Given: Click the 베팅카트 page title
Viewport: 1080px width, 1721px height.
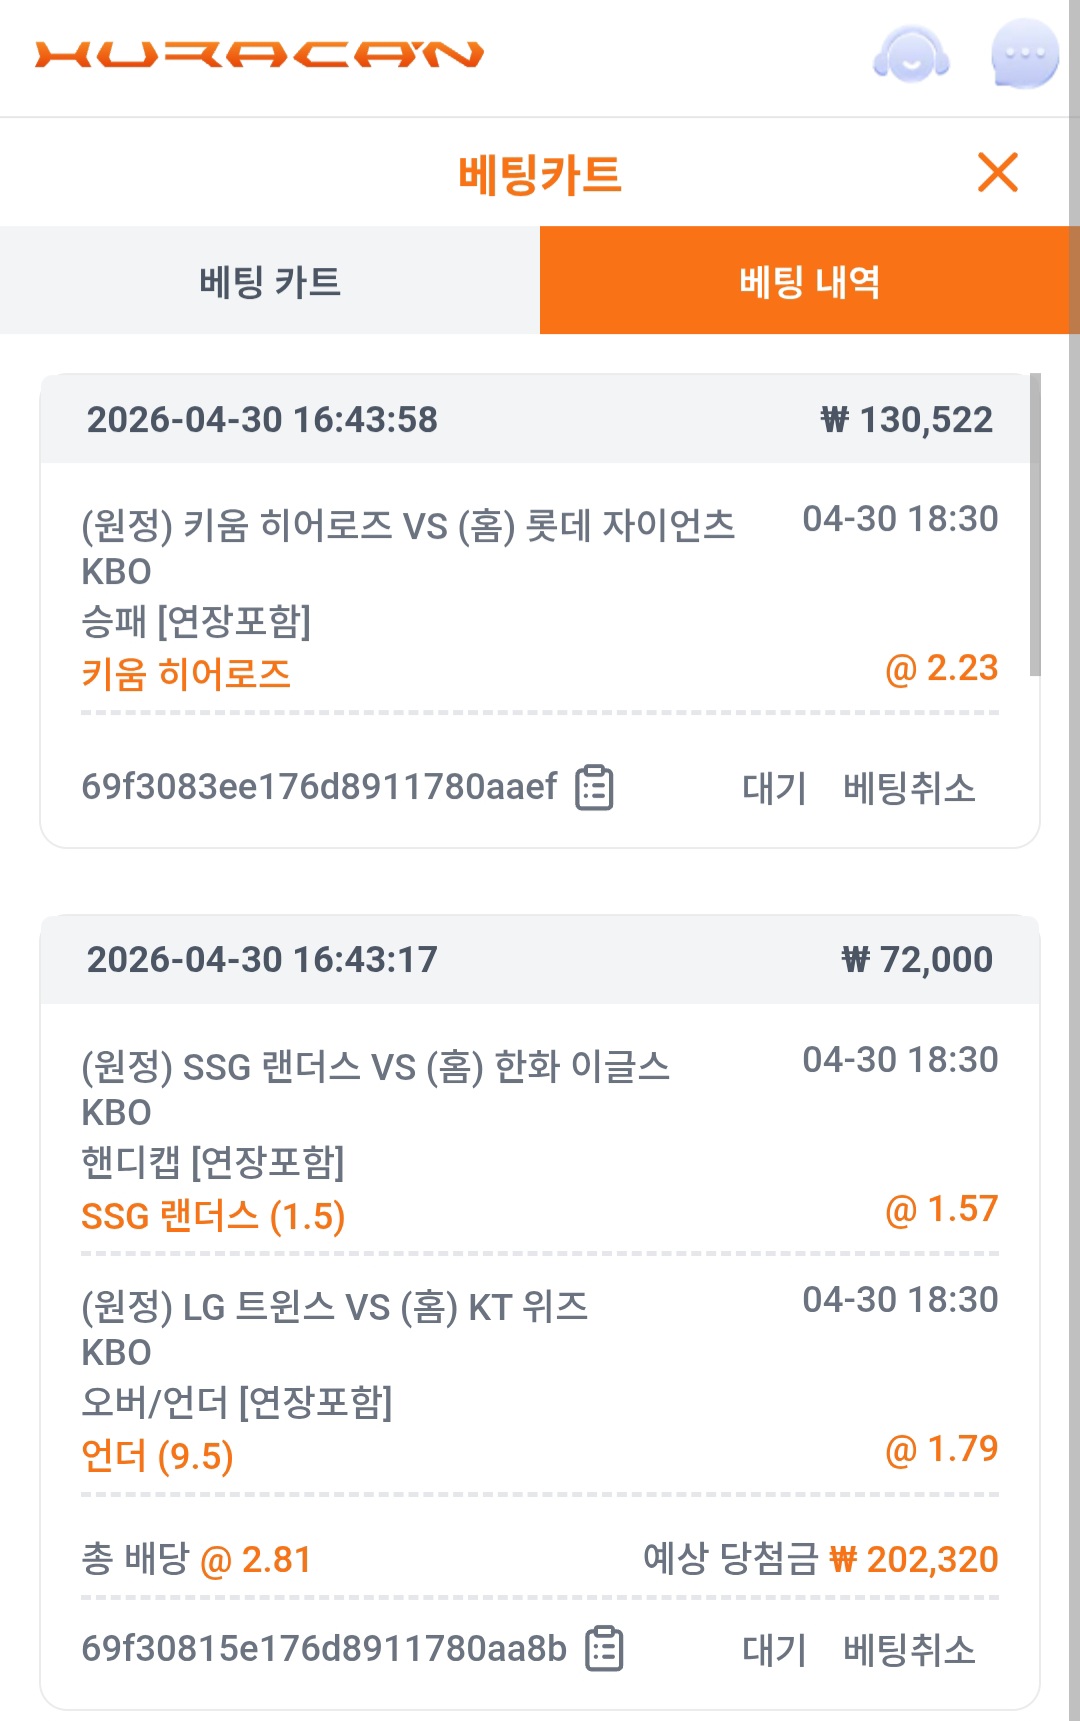Looking at the screenshot, I should pos(539,174).
